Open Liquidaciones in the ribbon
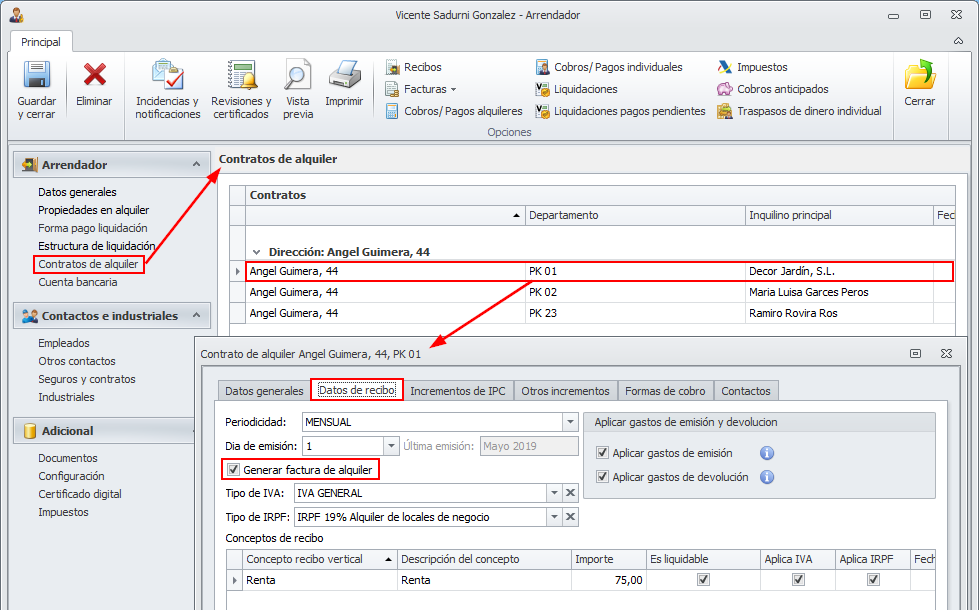Image resolution: width=979 pixels, height=610 pixels. click(576, 89)
